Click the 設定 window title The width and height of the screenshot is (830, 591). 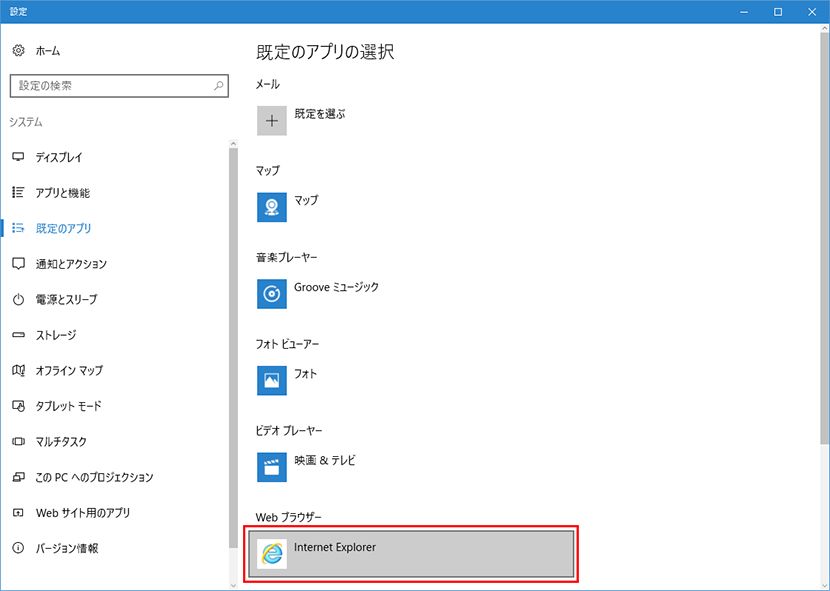point(18,12)
